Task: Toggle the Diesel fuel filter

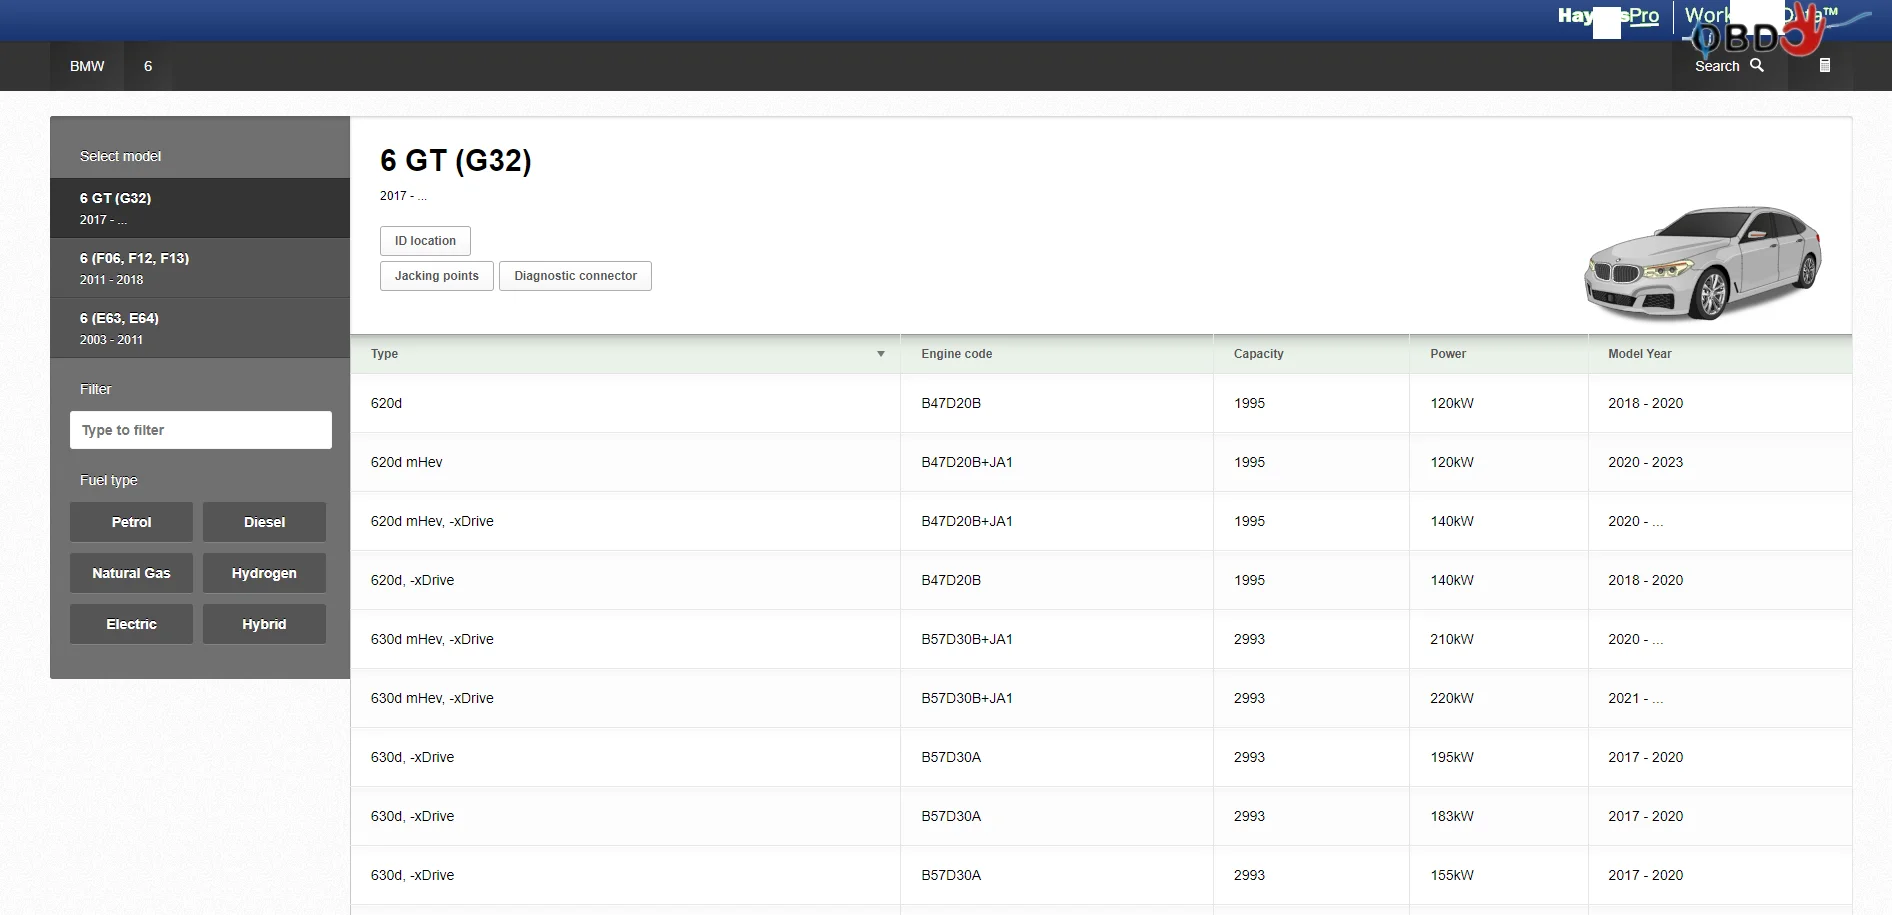Action: (x=264, y=522)
